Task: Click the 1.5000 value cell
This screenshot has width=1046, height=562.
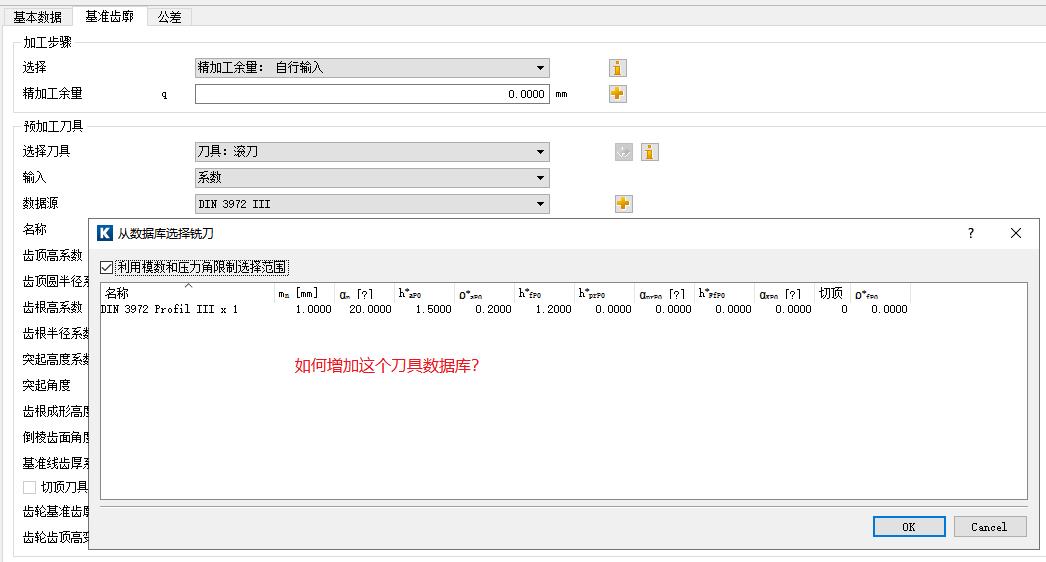Action: [x=434, y=310]
